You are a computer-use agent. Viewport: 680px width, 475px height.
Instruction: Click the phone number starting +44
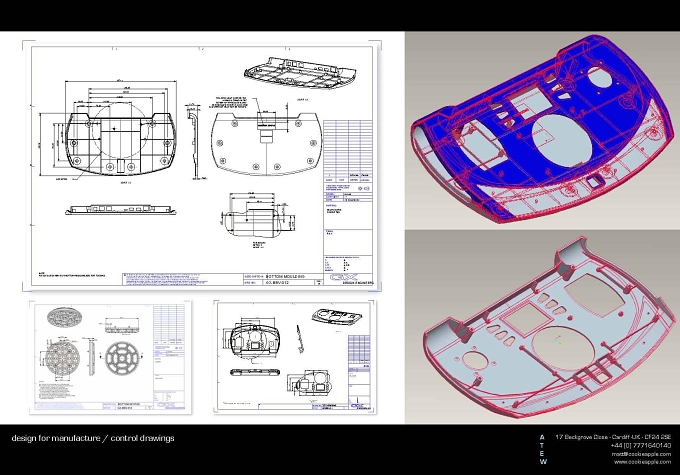(641, 446)
